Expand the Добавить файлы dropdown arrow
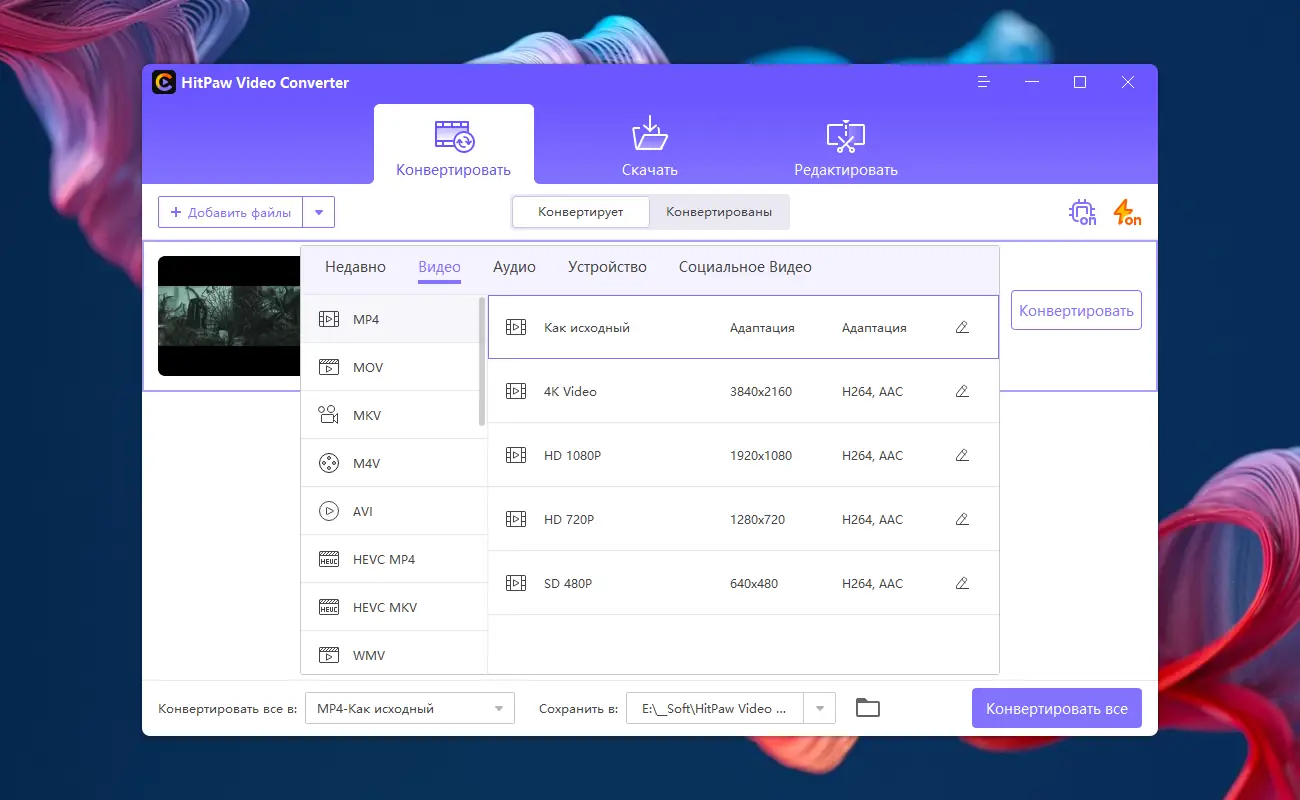 (319, 212)
